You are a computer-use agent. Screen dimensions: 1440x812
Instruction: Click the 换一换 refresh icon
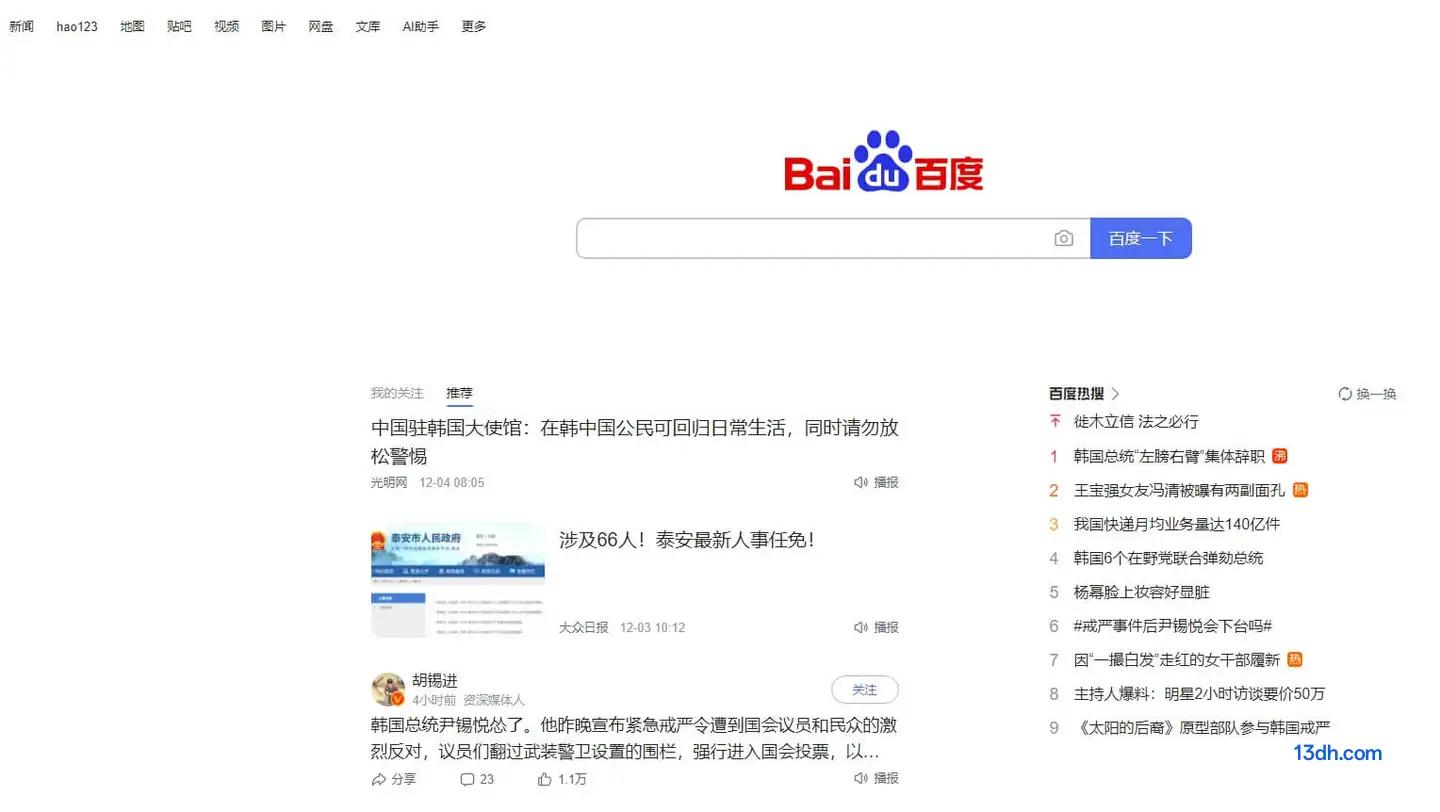coord(1345,394)
